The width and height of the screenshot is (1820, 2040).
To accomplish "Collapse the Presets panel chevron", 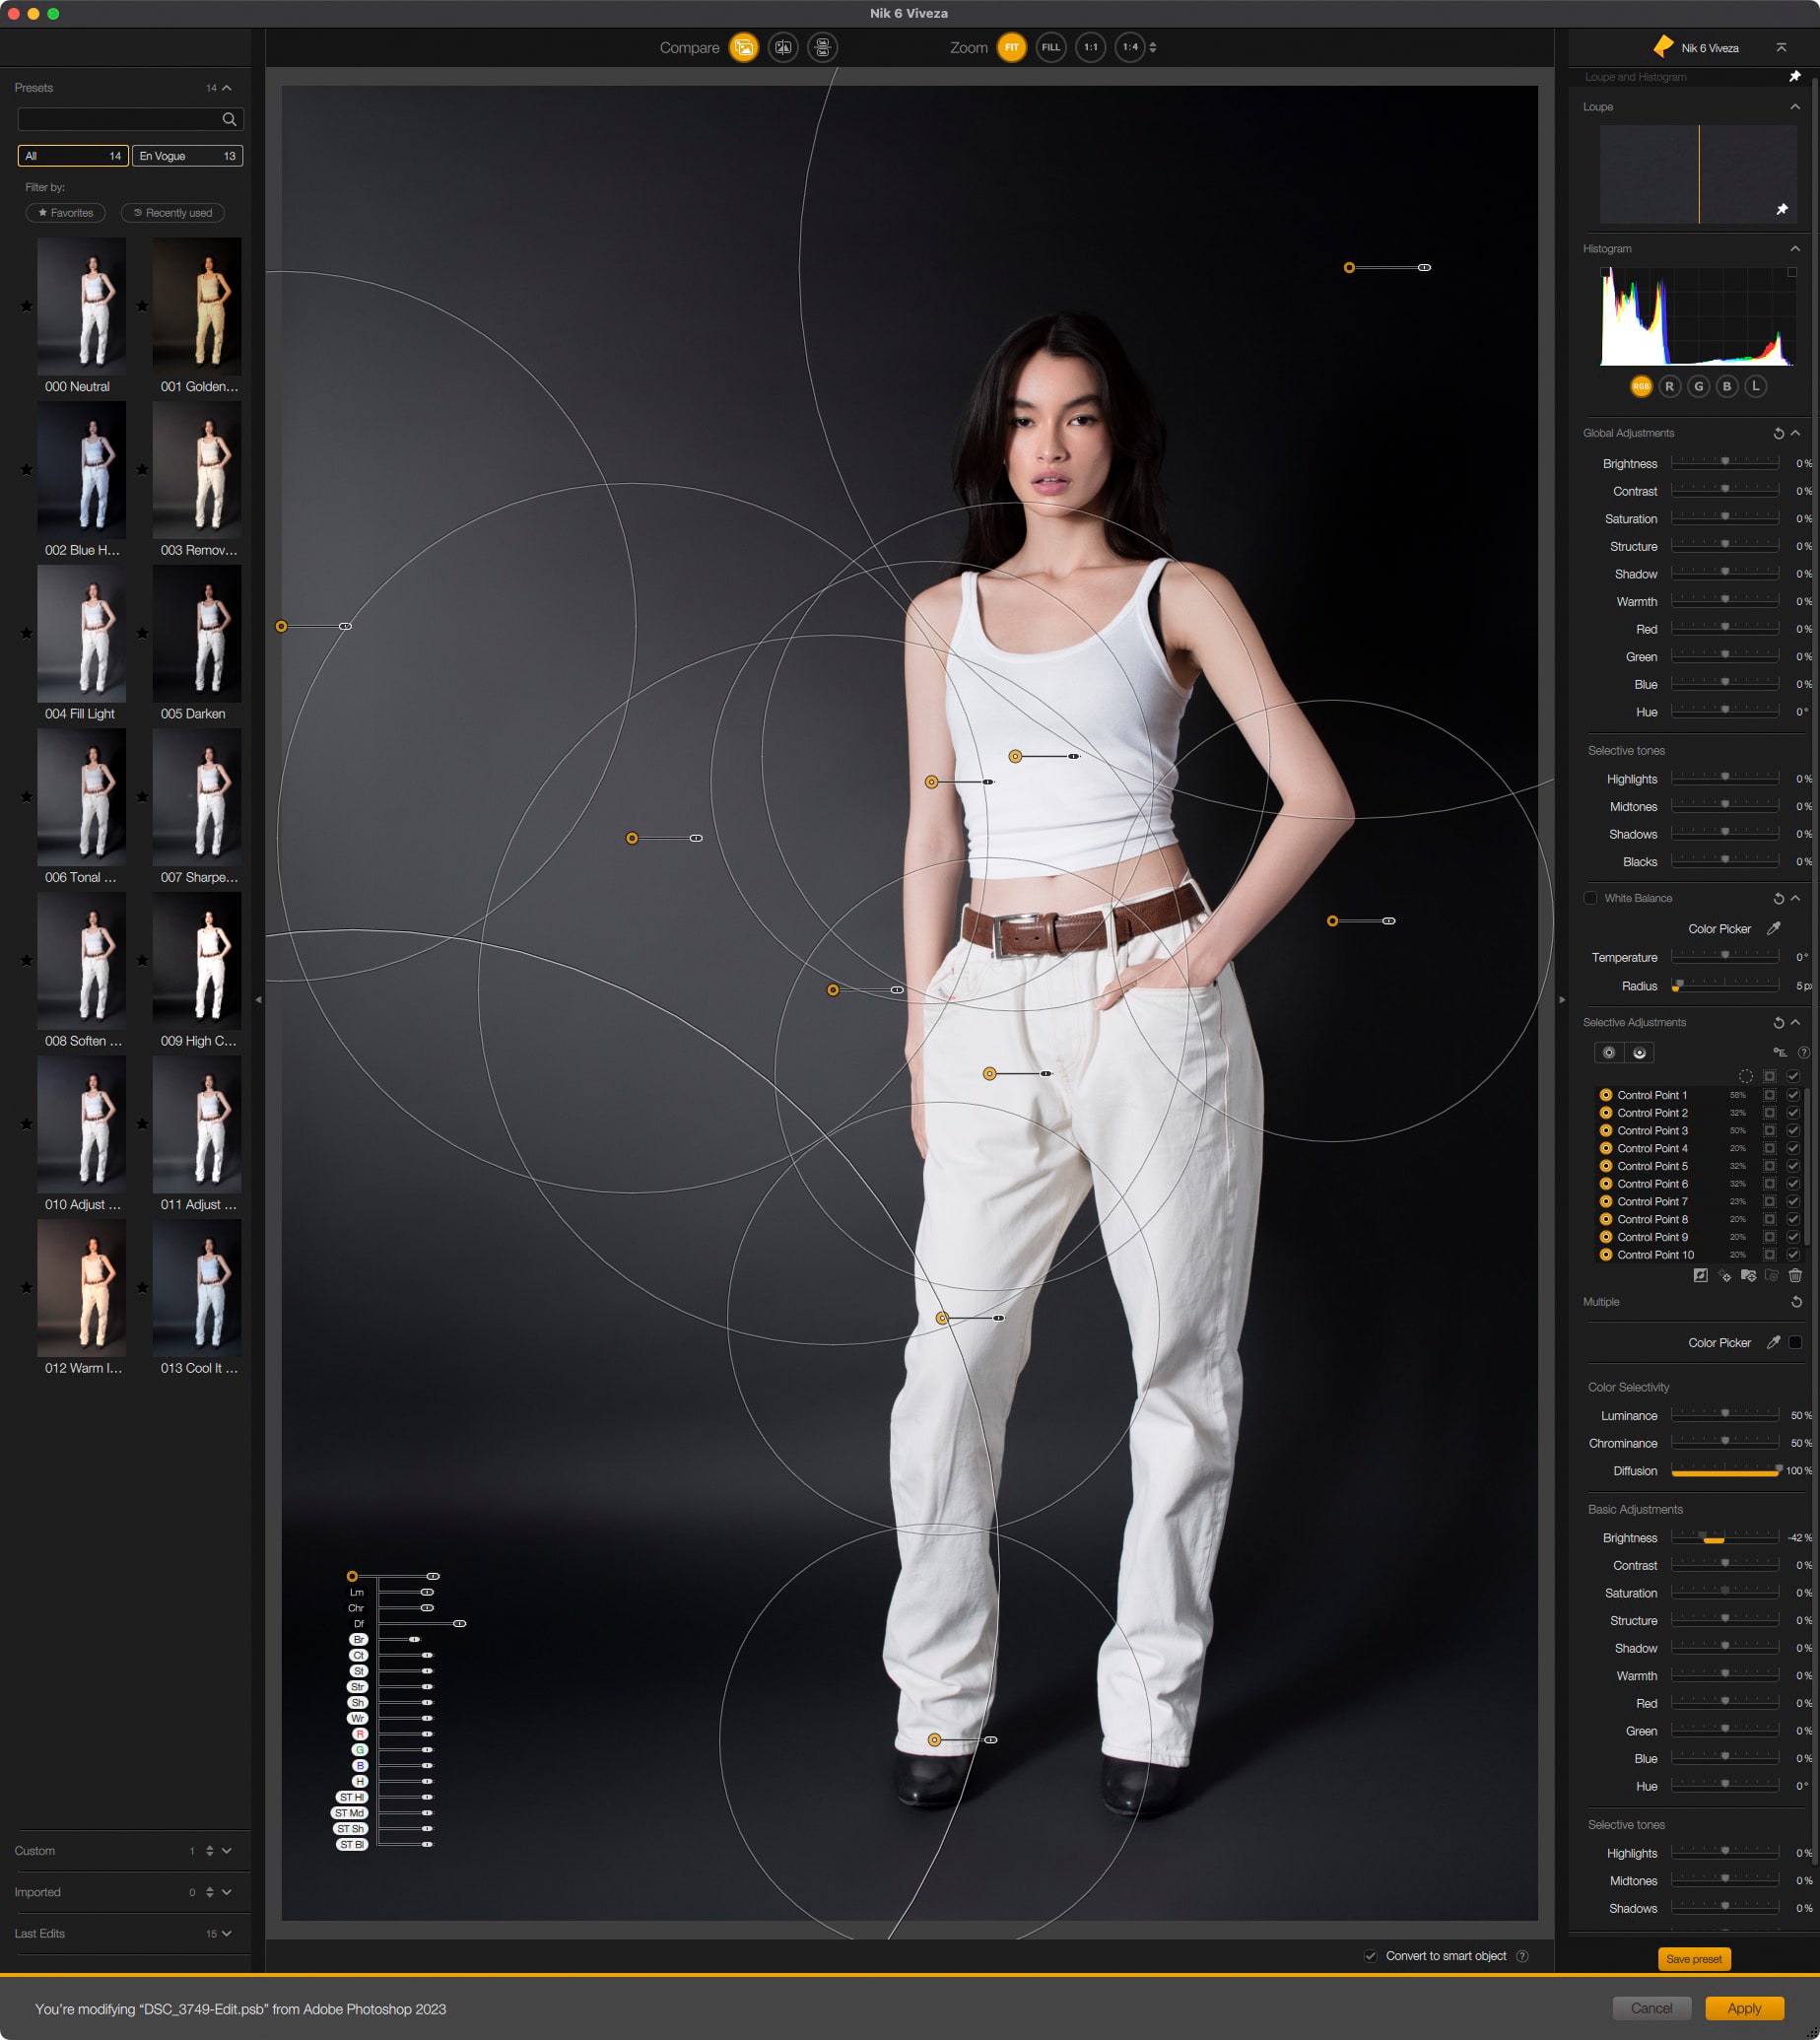I will [x=227, y=88].
